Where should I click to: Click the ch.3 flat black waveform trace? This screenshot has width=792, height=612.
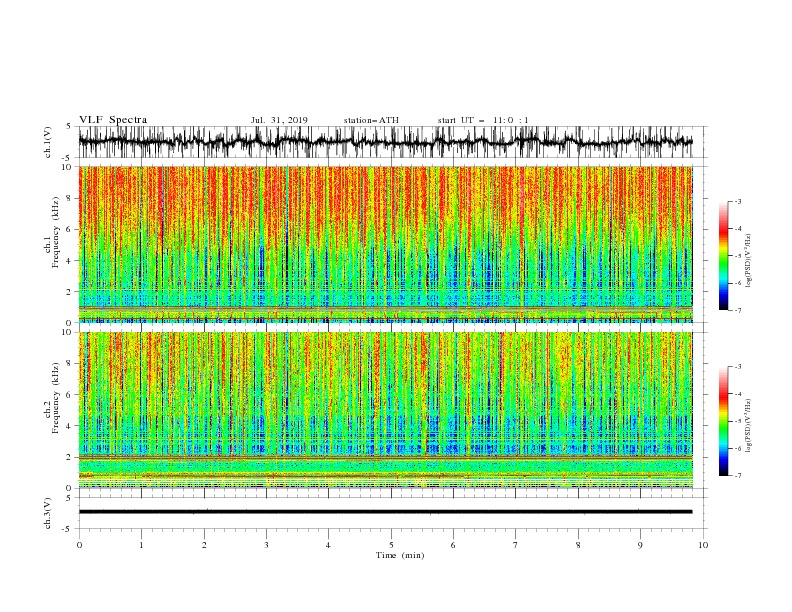click(385, 512)
